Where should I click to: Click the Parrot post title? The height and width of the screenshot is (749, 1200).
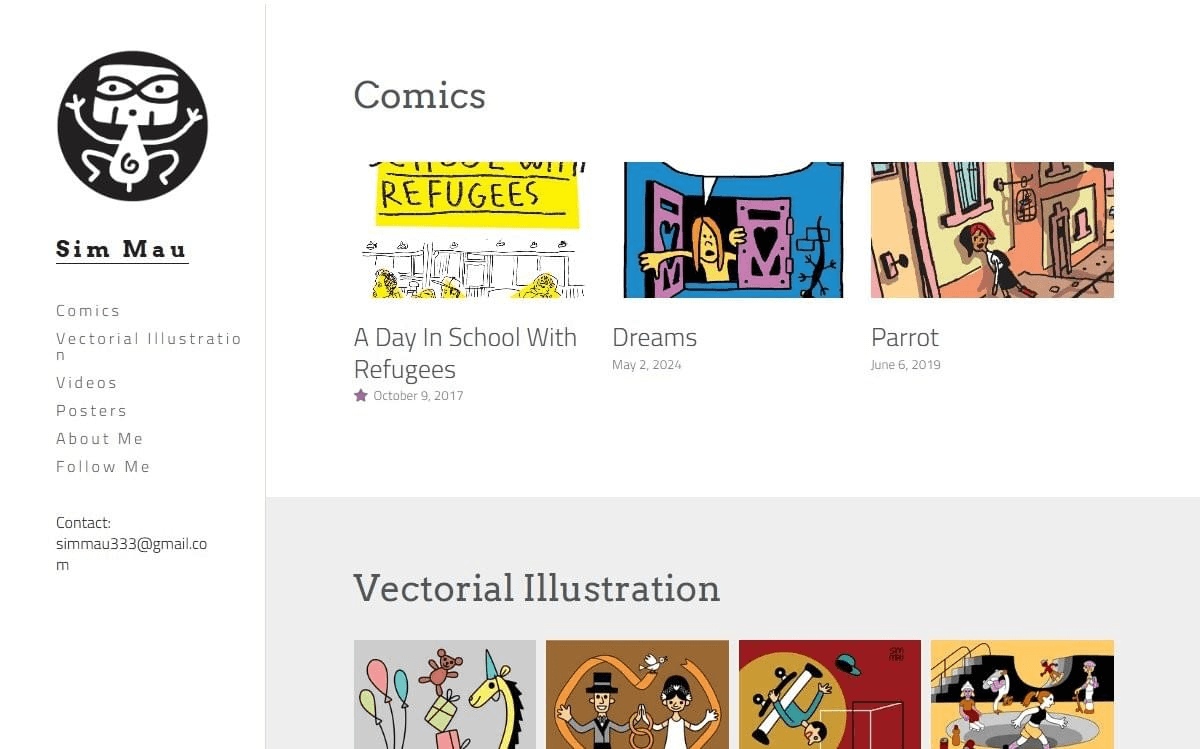click(905, 337)
